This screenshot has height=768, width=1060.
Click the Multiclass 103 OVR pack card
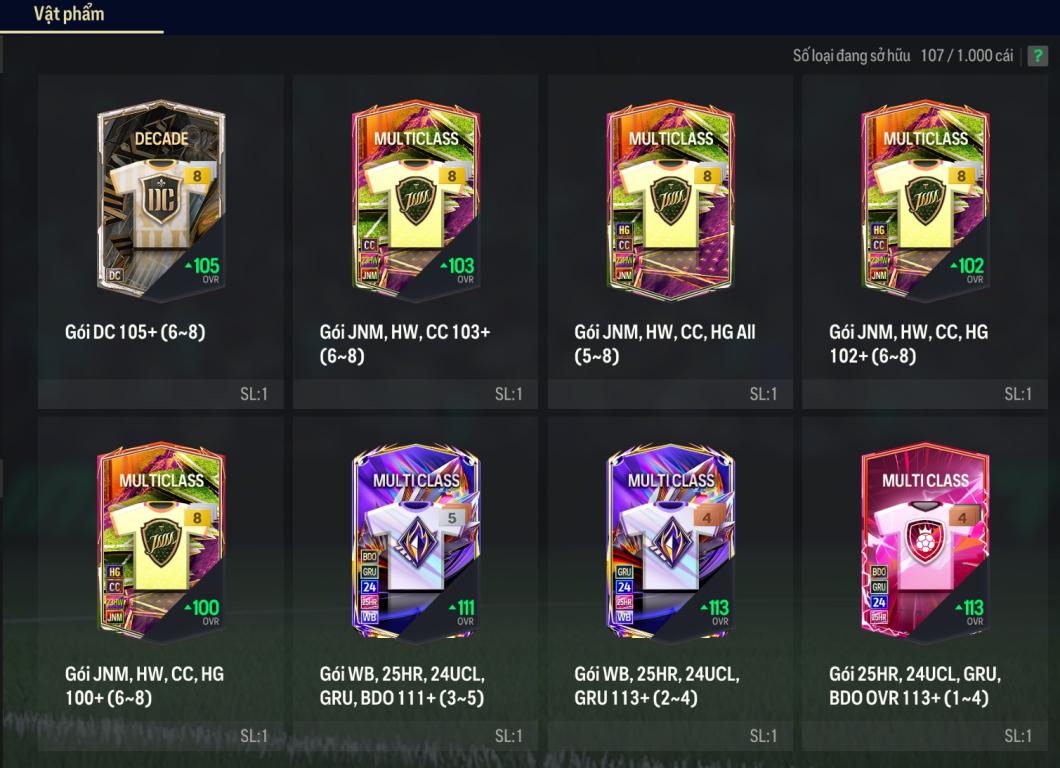click(x=416, y=200)
